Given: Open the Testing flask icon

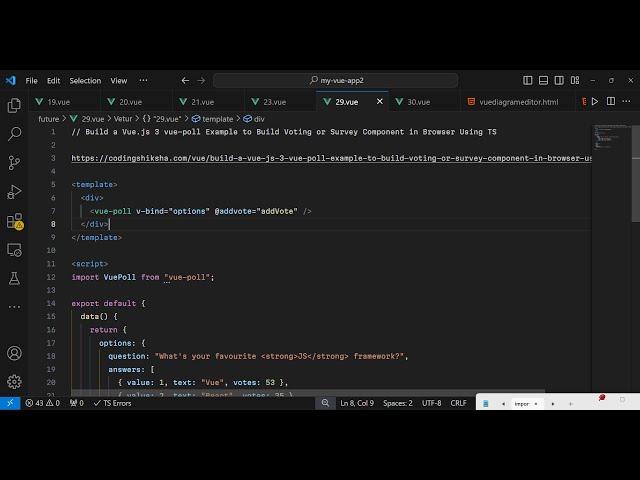Looking at the screenshot, I should tap(14, 278).
